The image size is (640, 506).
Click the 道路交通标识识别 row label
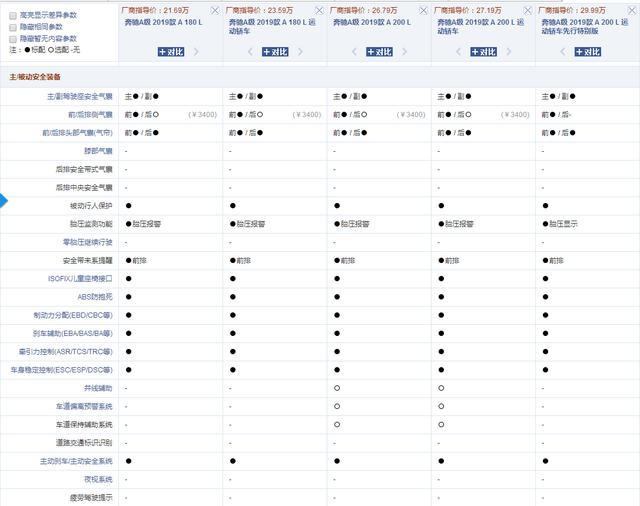point(84,443)
